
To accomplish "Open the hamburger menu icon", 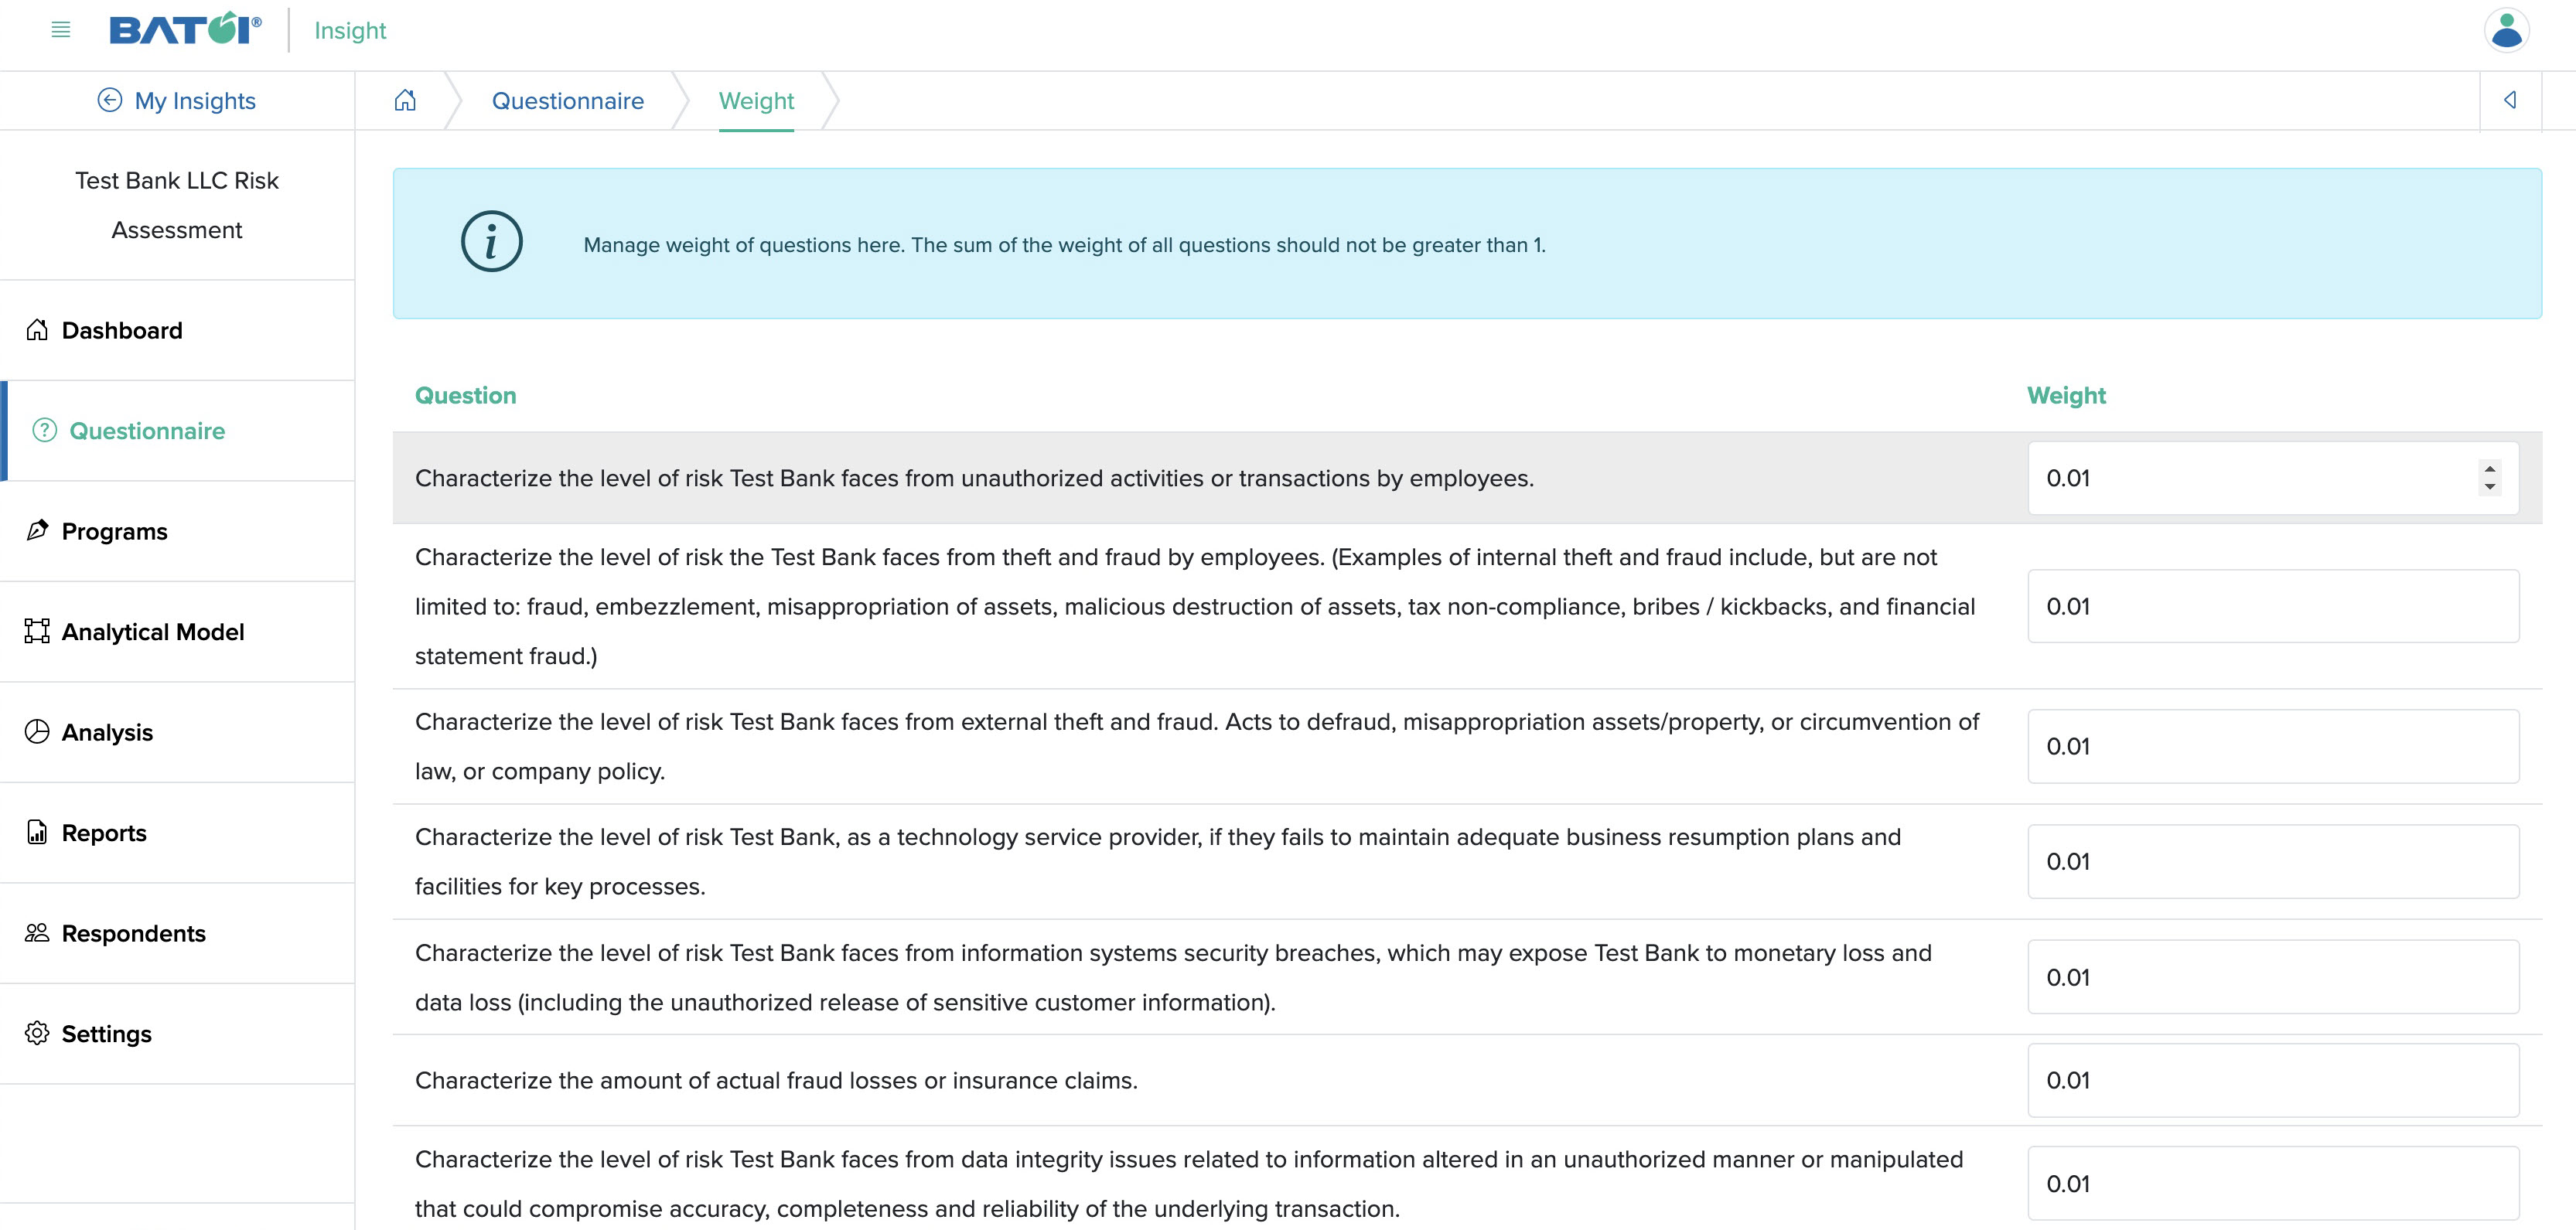I will pyautogui.click(x=61, y=30).
